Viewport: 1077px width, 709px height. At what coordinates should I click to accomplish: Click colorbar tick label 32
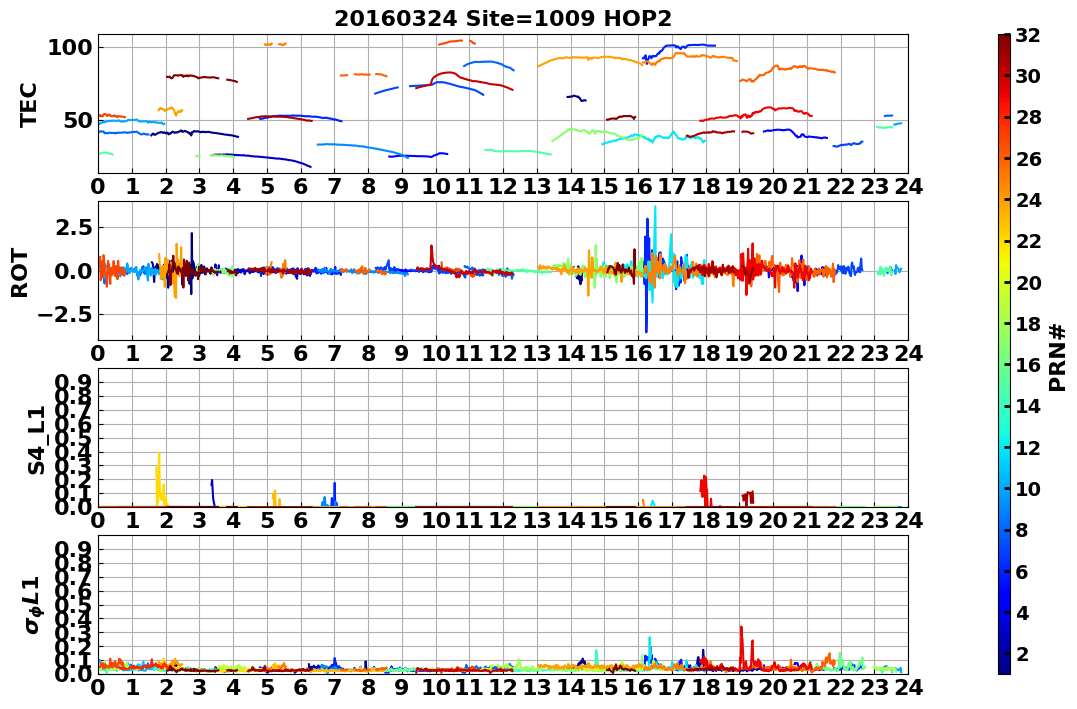tap(1028, 35)
